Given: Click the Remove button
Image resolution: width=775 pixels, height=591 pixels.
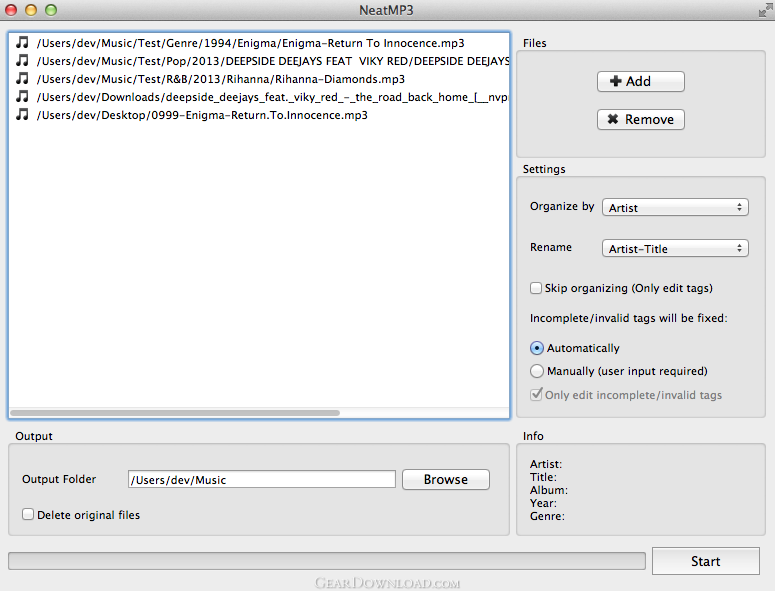Looking at the screenshot, I should click(641, 120).
